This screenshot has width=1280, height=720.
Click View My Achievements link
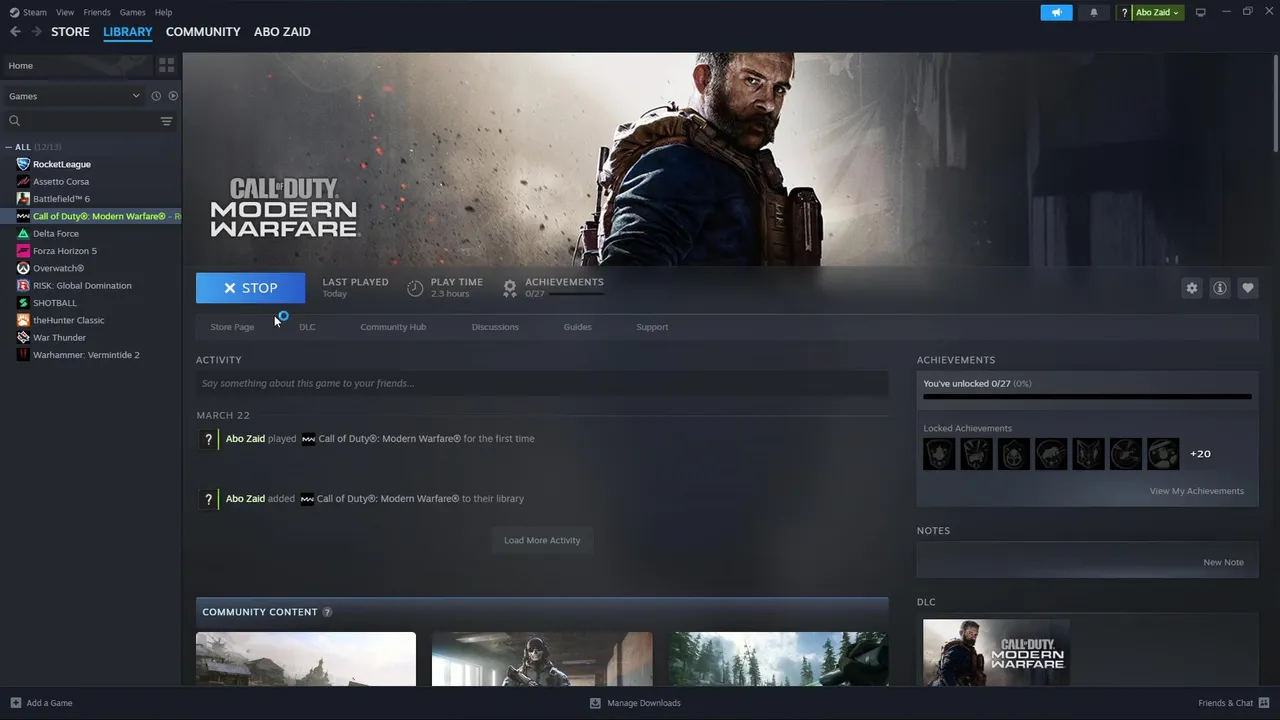[1197, 491]
